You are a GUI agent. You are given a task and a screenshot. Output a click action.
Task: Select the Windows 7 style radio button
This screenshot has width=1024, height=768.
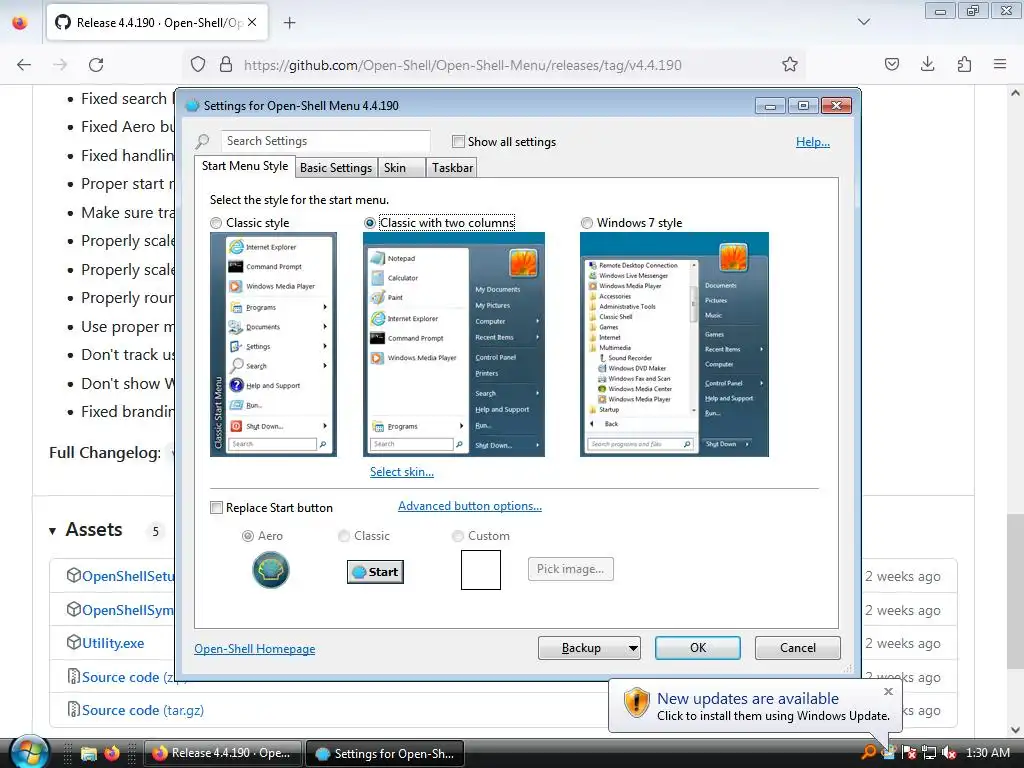(x=586, y=223)
